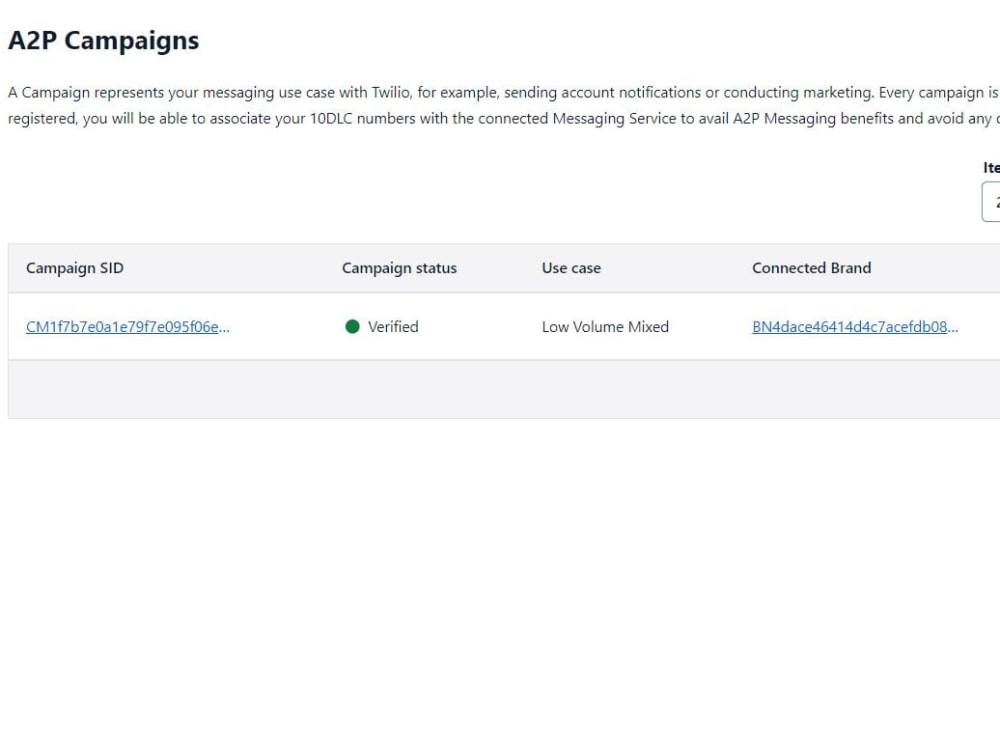Click the Use case column header
This screenshot has height=750, width=1000.
[571, 268]
